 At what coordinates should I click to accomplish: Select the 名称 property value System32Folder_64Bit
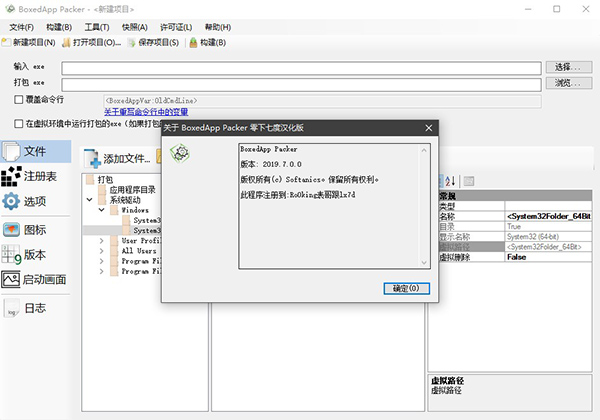click(548, 216)
